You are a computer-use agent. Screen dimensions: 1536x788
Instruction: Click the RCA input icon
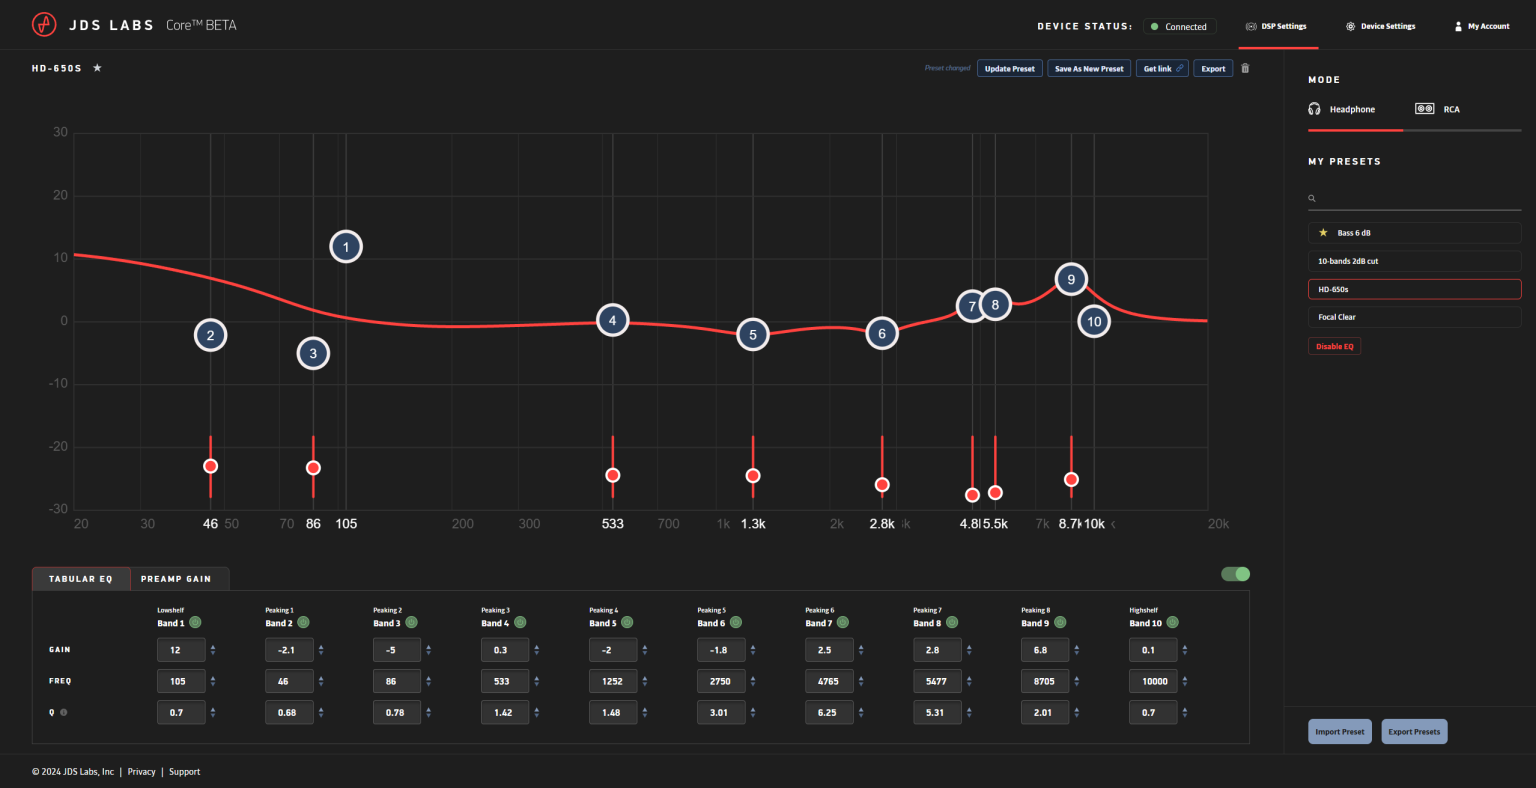1424,108
